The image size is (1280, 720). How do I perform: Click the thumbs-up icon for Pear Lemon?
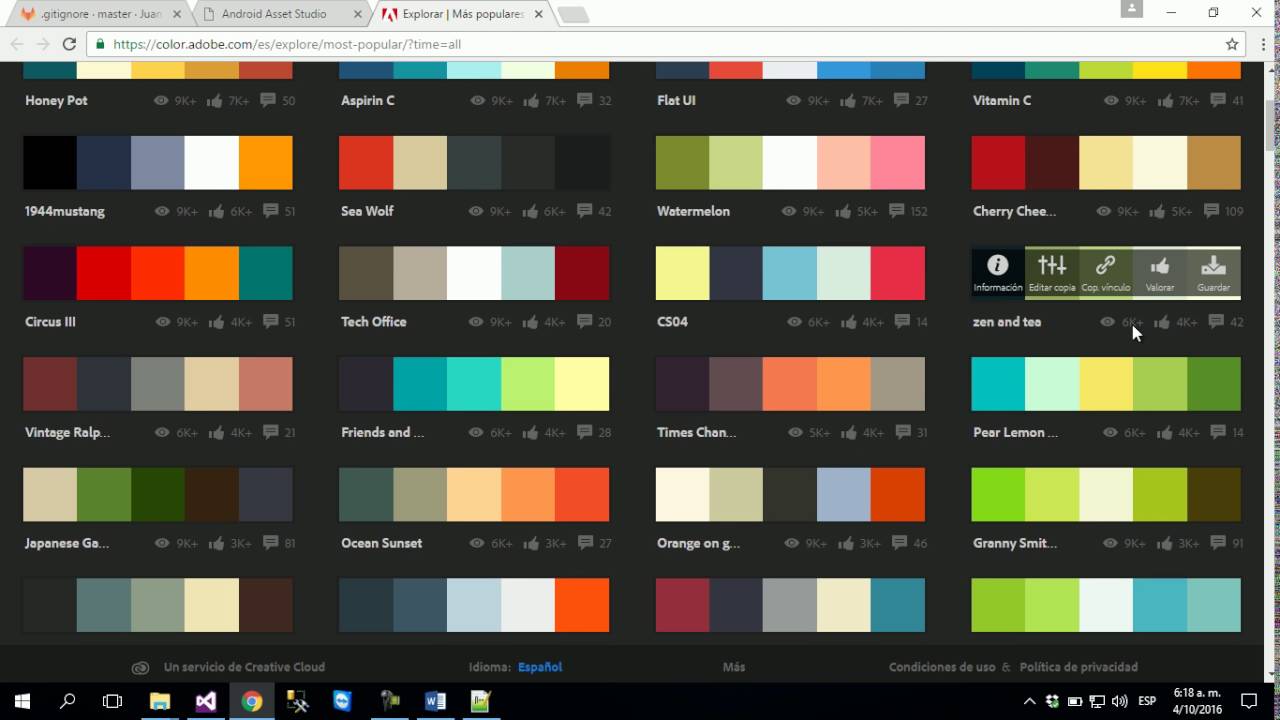[x=1163, y=433]
